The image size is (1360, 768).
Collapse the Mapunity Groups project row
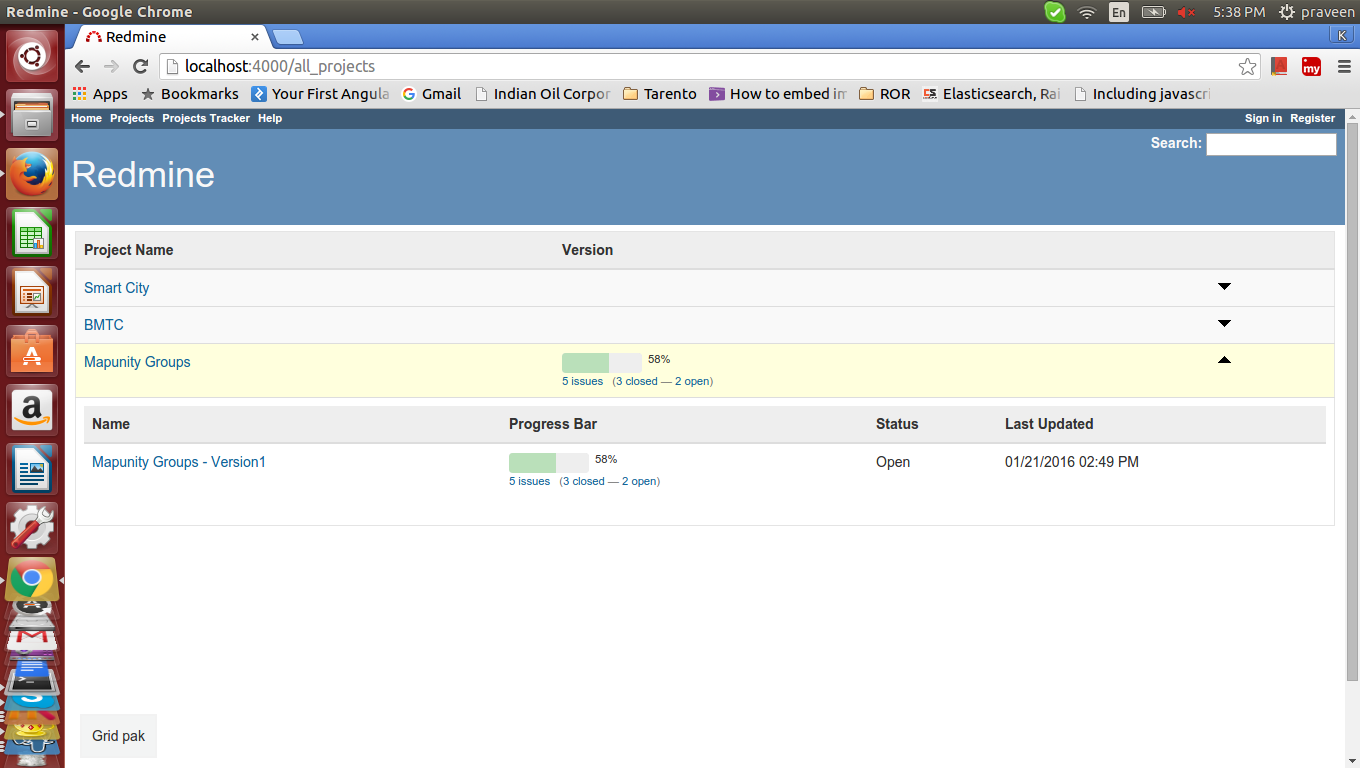pyautogui.click(x=1224, y=360)
